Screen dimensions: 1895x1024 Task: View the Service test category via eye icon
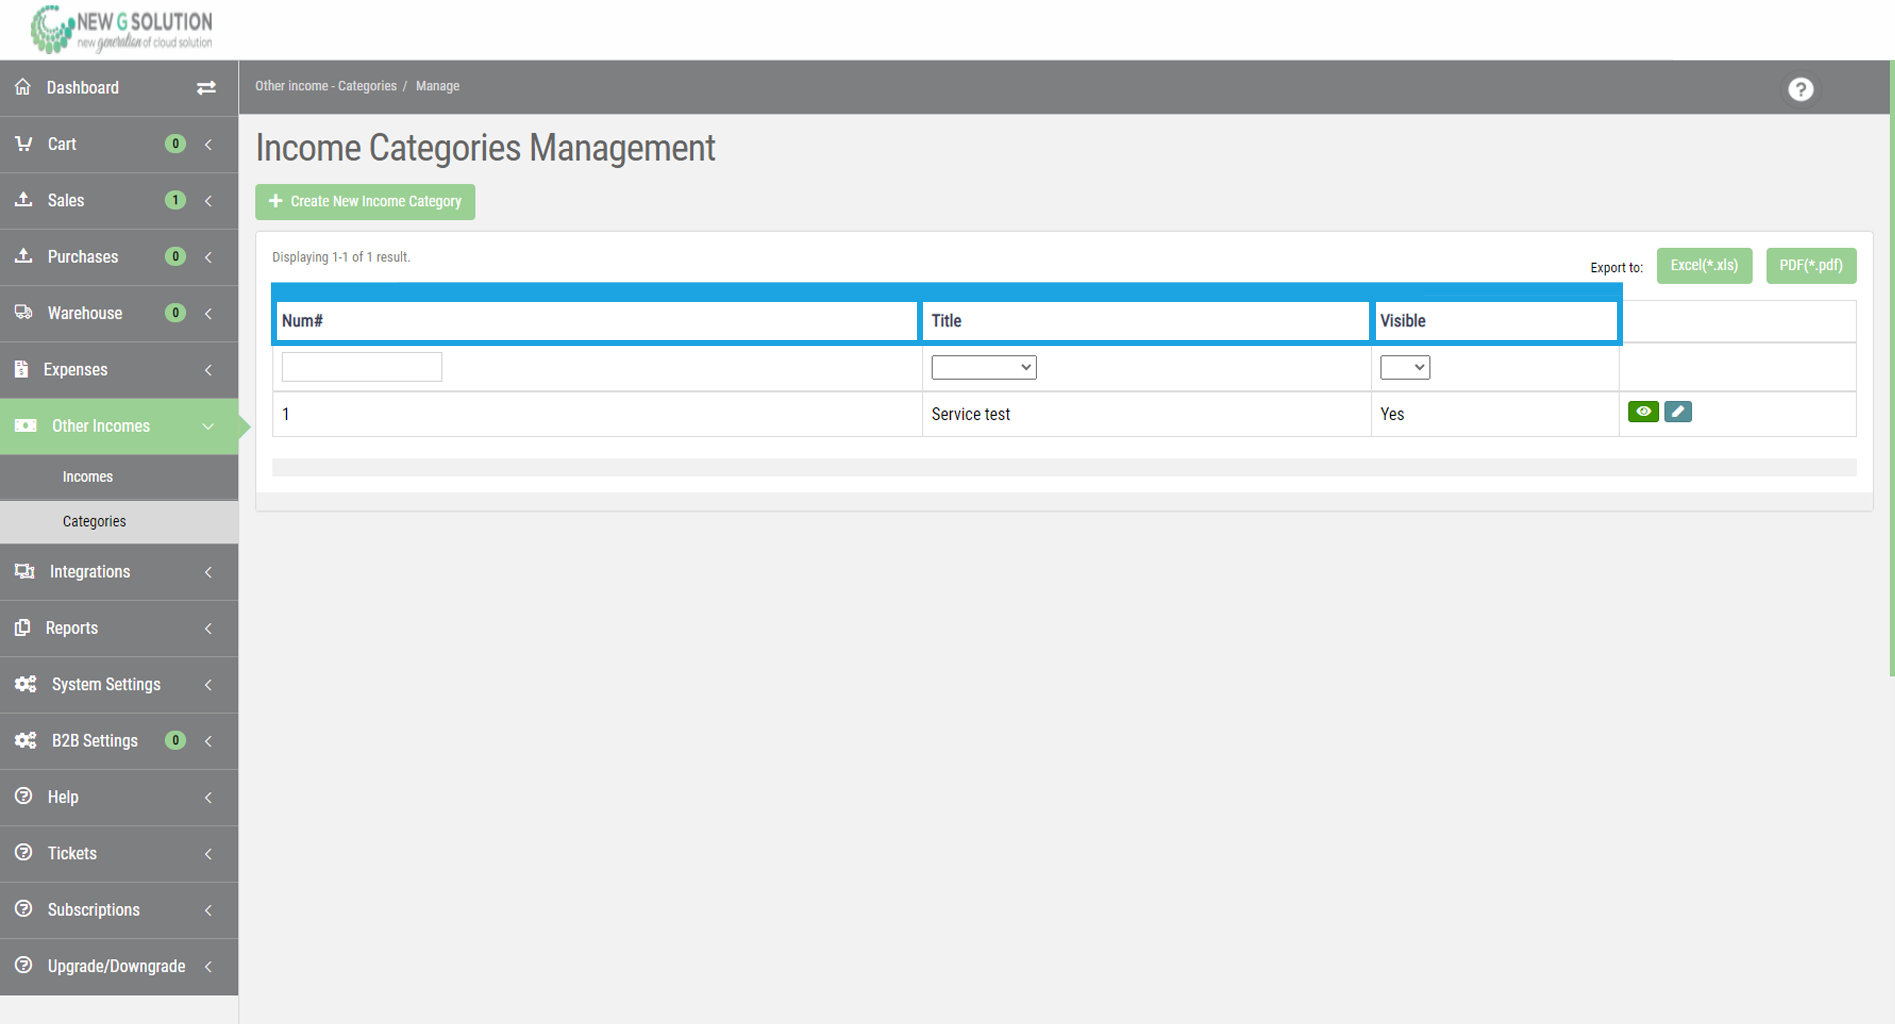(x=1643, y=411)
